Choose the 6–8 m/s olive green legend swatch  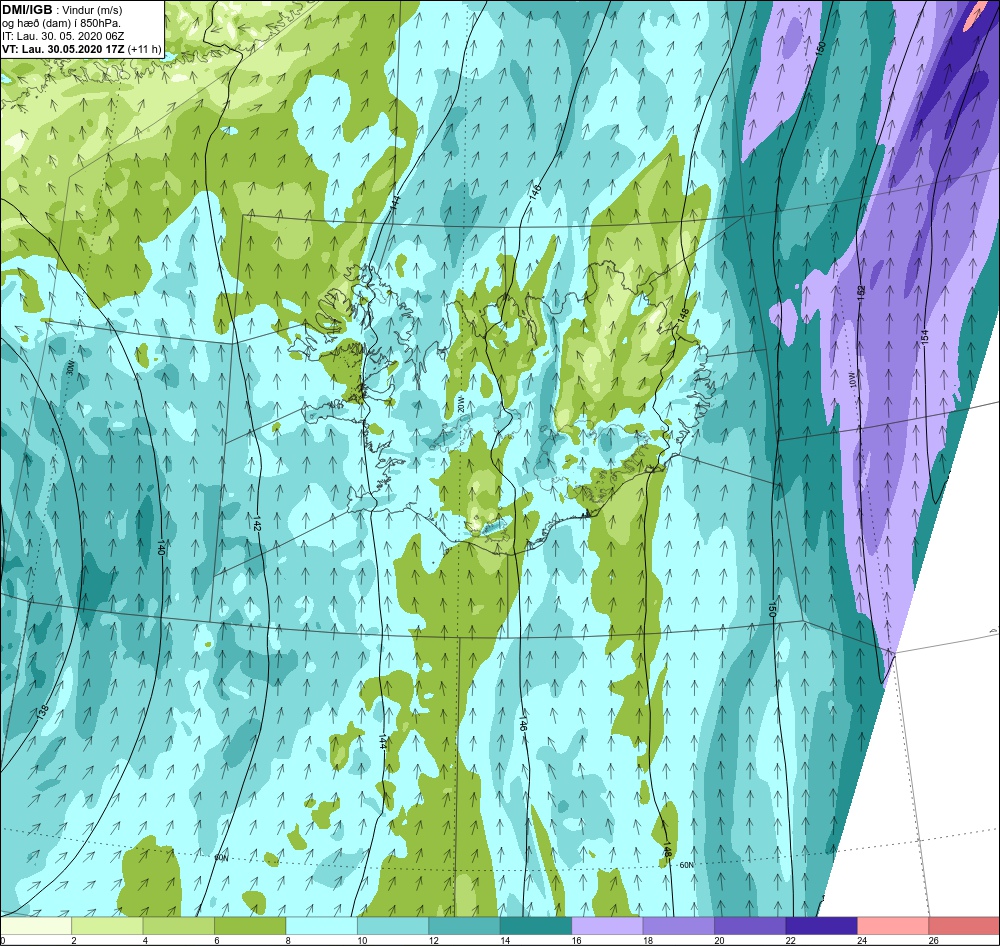(250, 925)
